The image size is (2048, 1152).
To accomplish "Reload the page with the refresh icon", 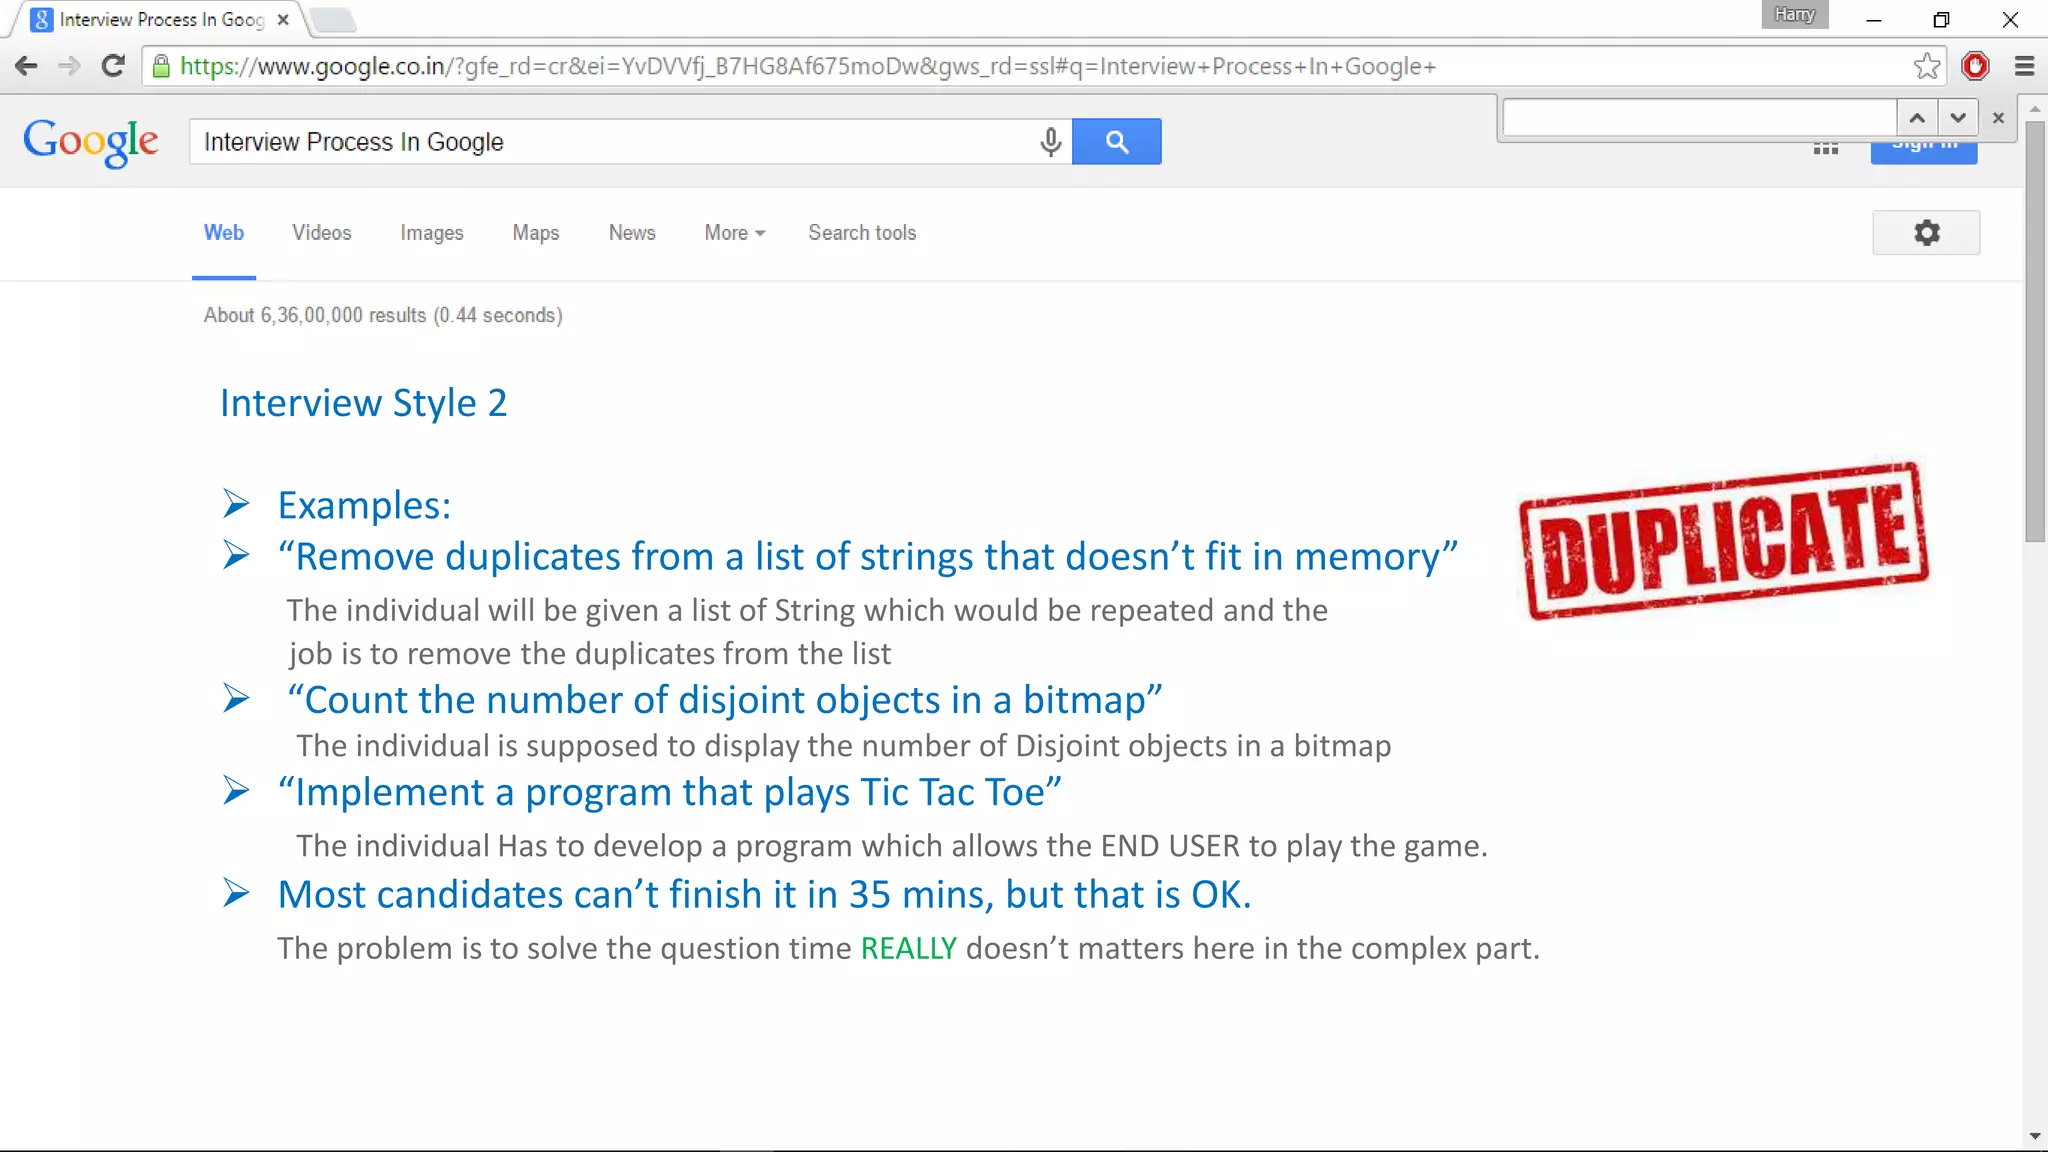I will pyautogui.click(x=113, y=66).
